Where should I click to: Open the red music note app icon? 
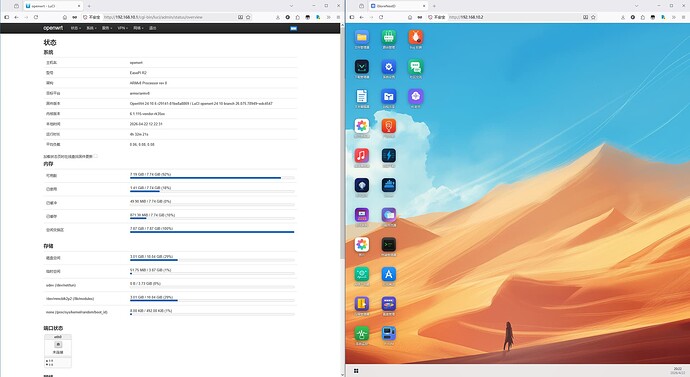click(362, 155)
